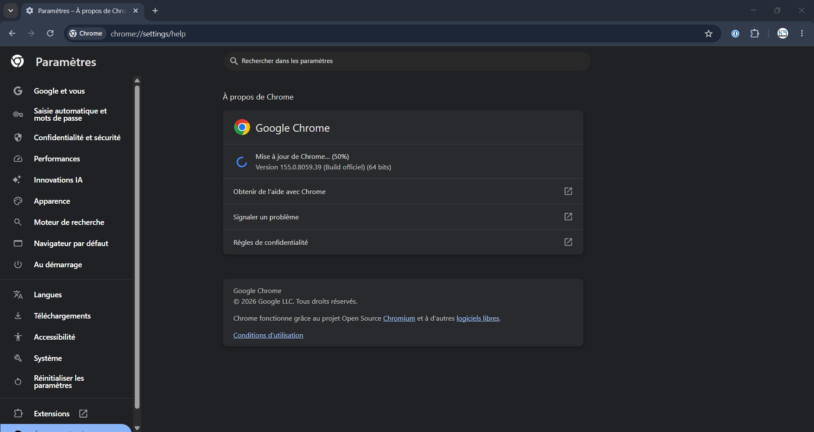This screenshot has width=814, height=432.
Task: Click the Google G icon in sidebar
Action: [18, 91]
